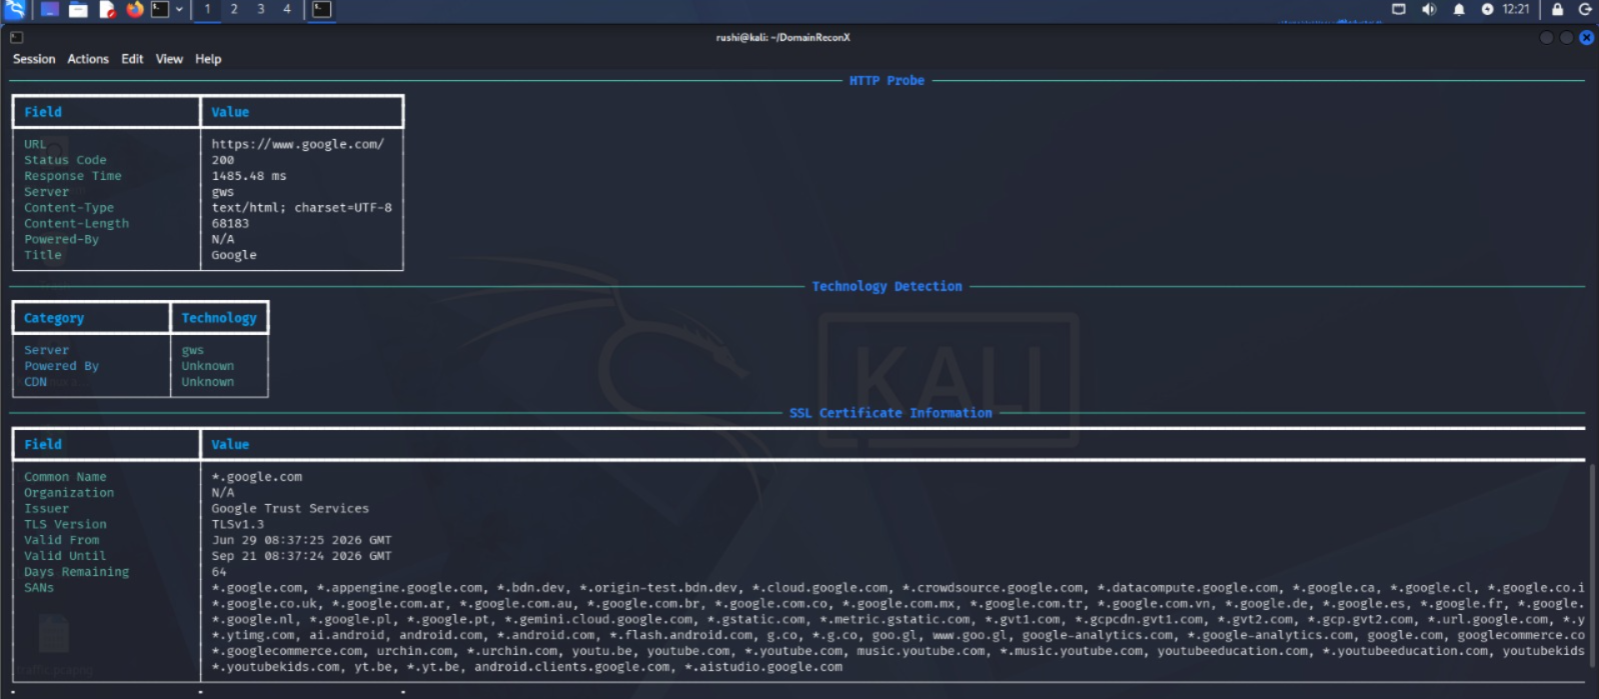Viewport: 1599px width, 699px height.
Task: Launch the text editor panel icon
Action: coord(107,10)
